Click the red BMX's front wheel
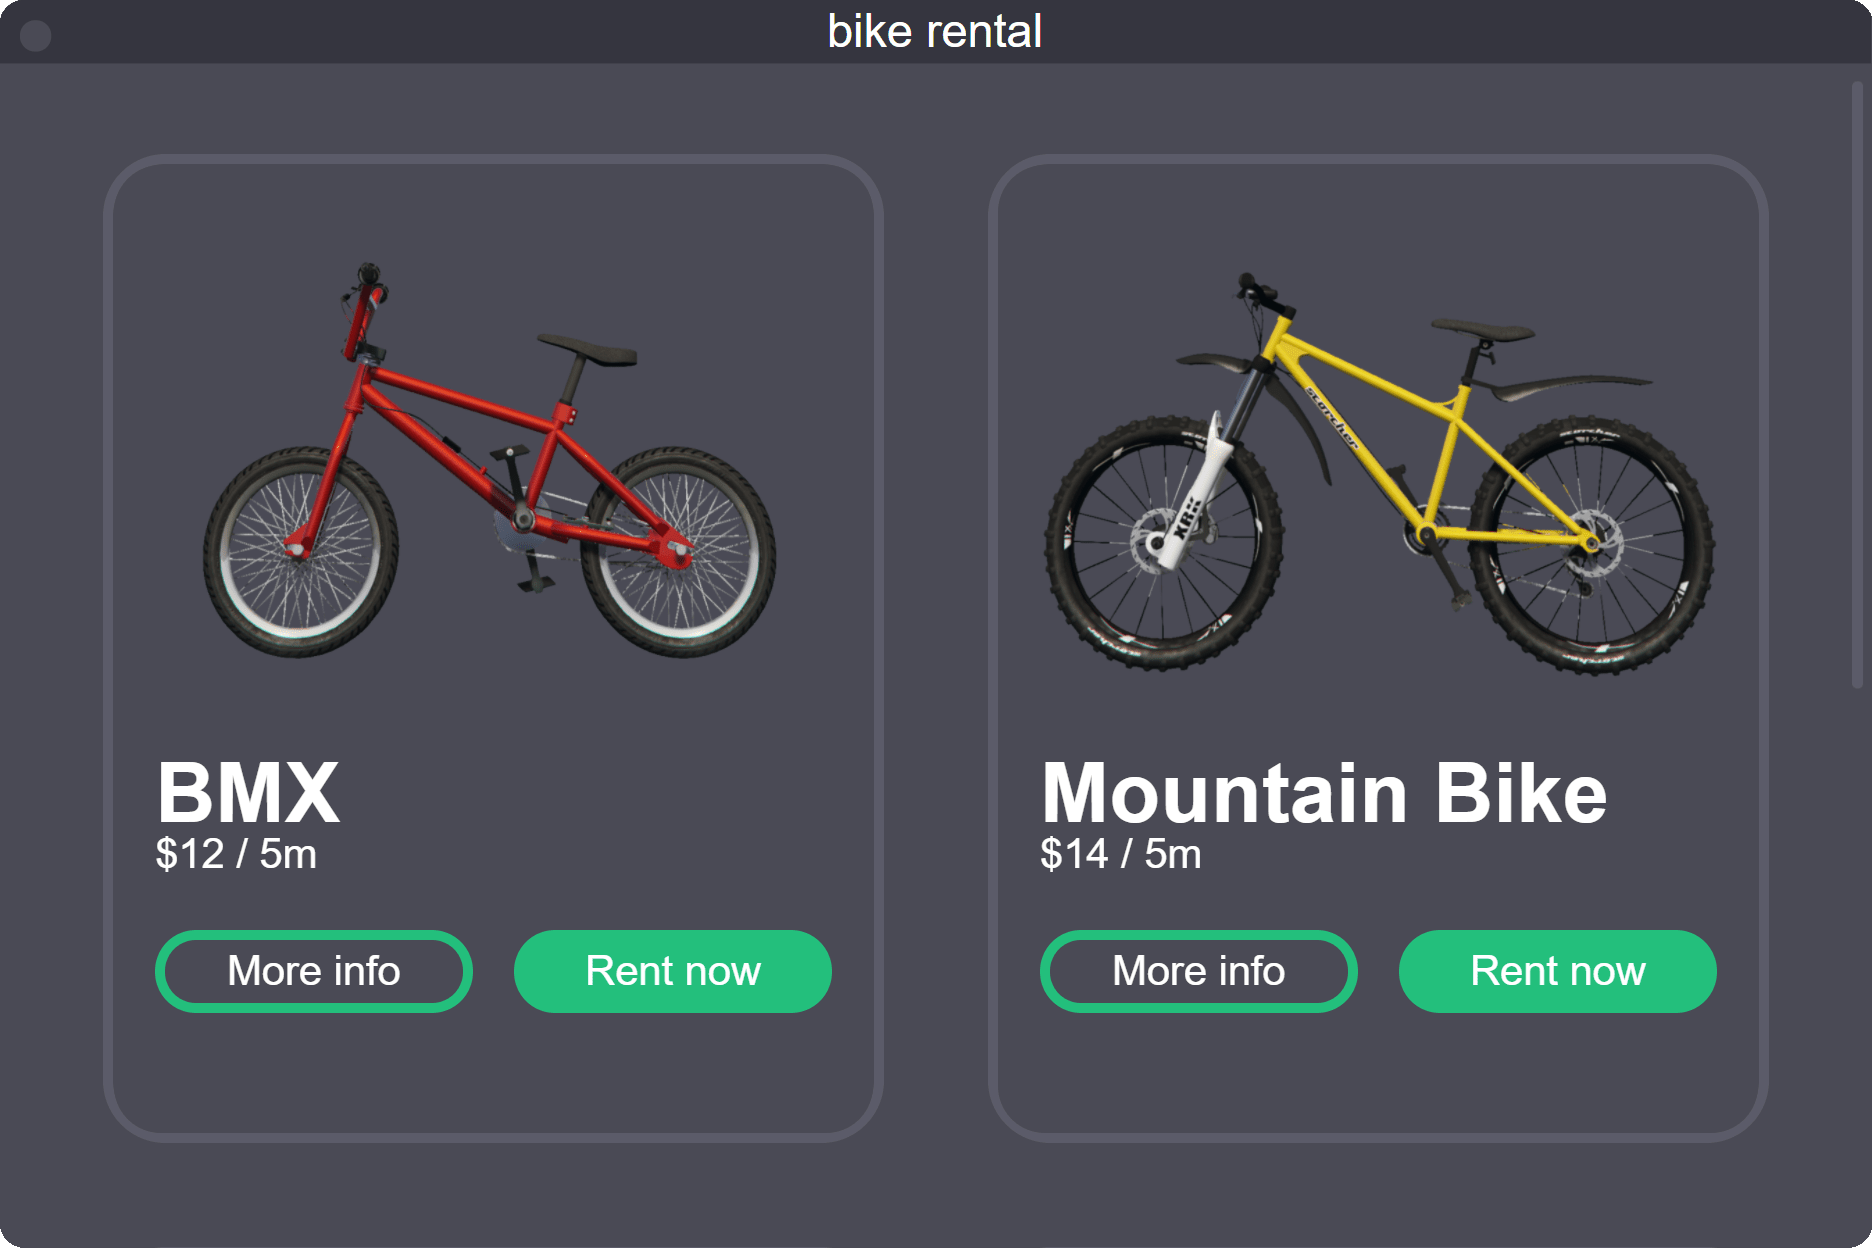This screenshot has height=1248, width=1872. pos(300,551)
